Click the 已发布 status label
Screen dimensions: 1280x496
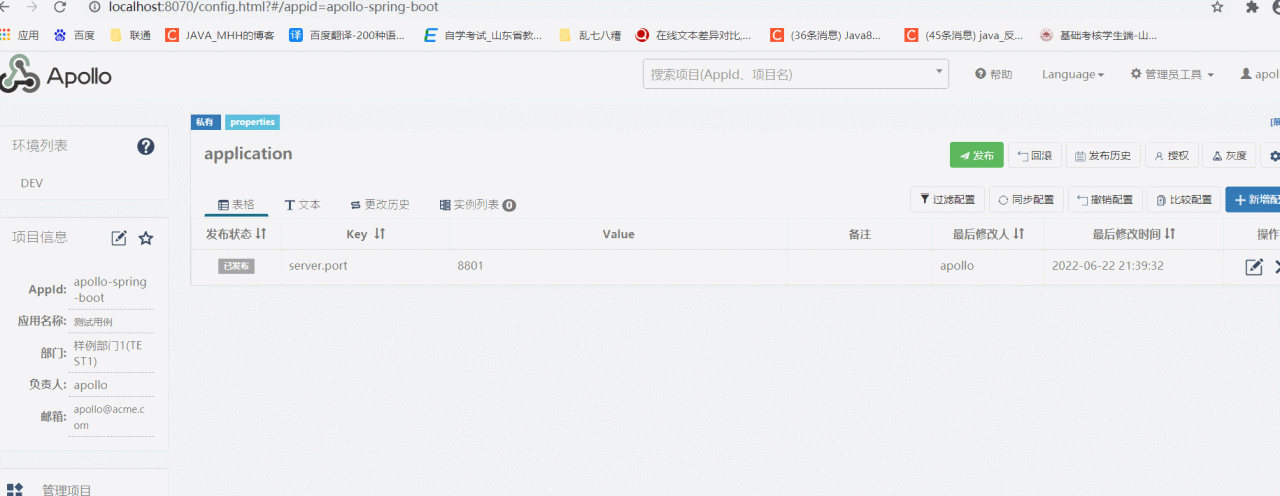point(237,266)
